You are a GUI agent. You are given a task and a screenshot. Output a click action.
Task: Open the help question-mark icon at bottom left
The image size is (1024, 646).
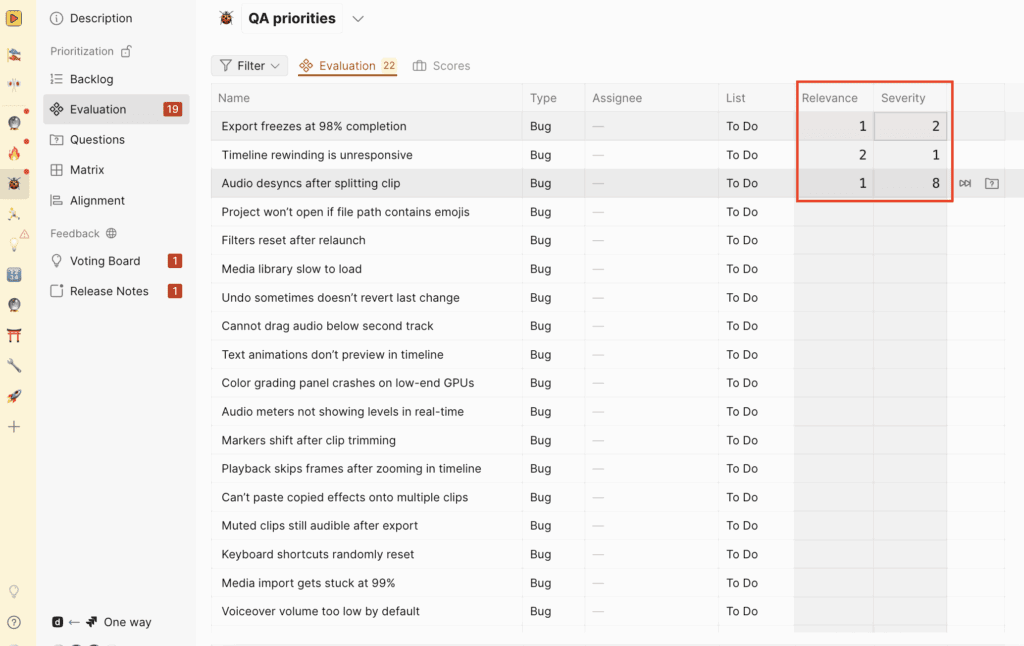point(15,625)
